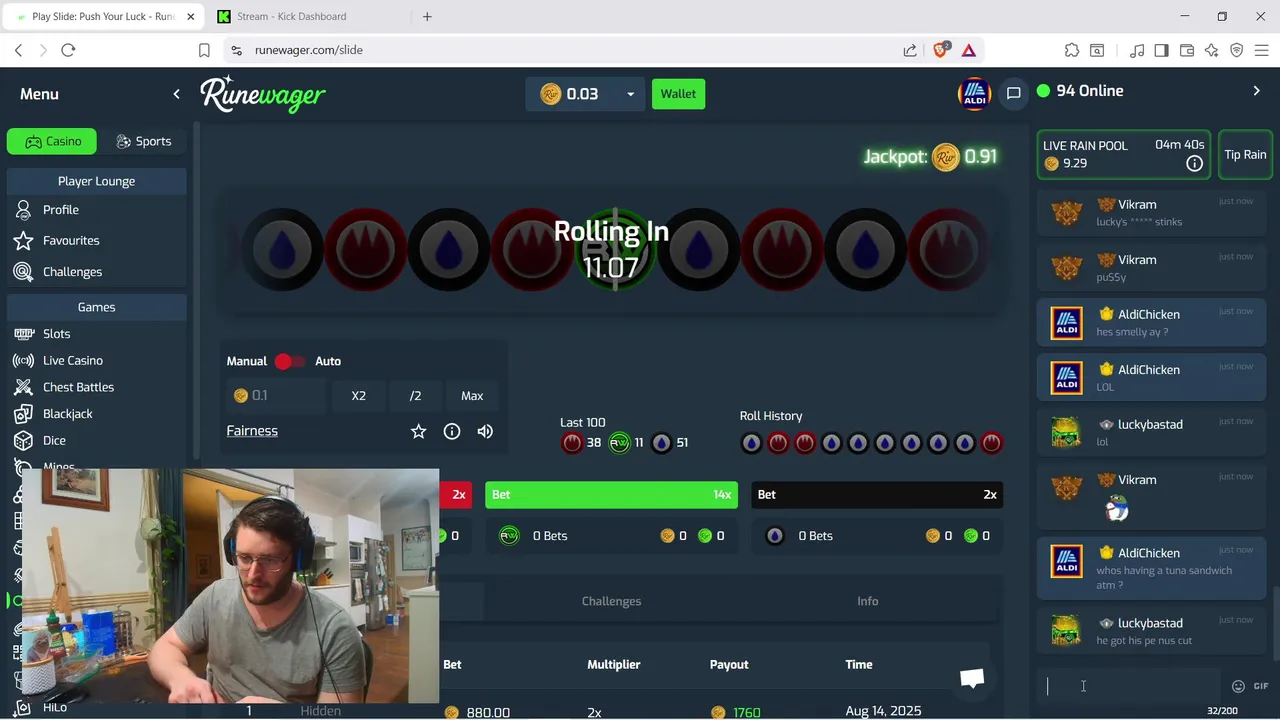Screen dimensions: 1280x720
Task: Show the browser sidebar panel icon
Action: click(1161, 50)
